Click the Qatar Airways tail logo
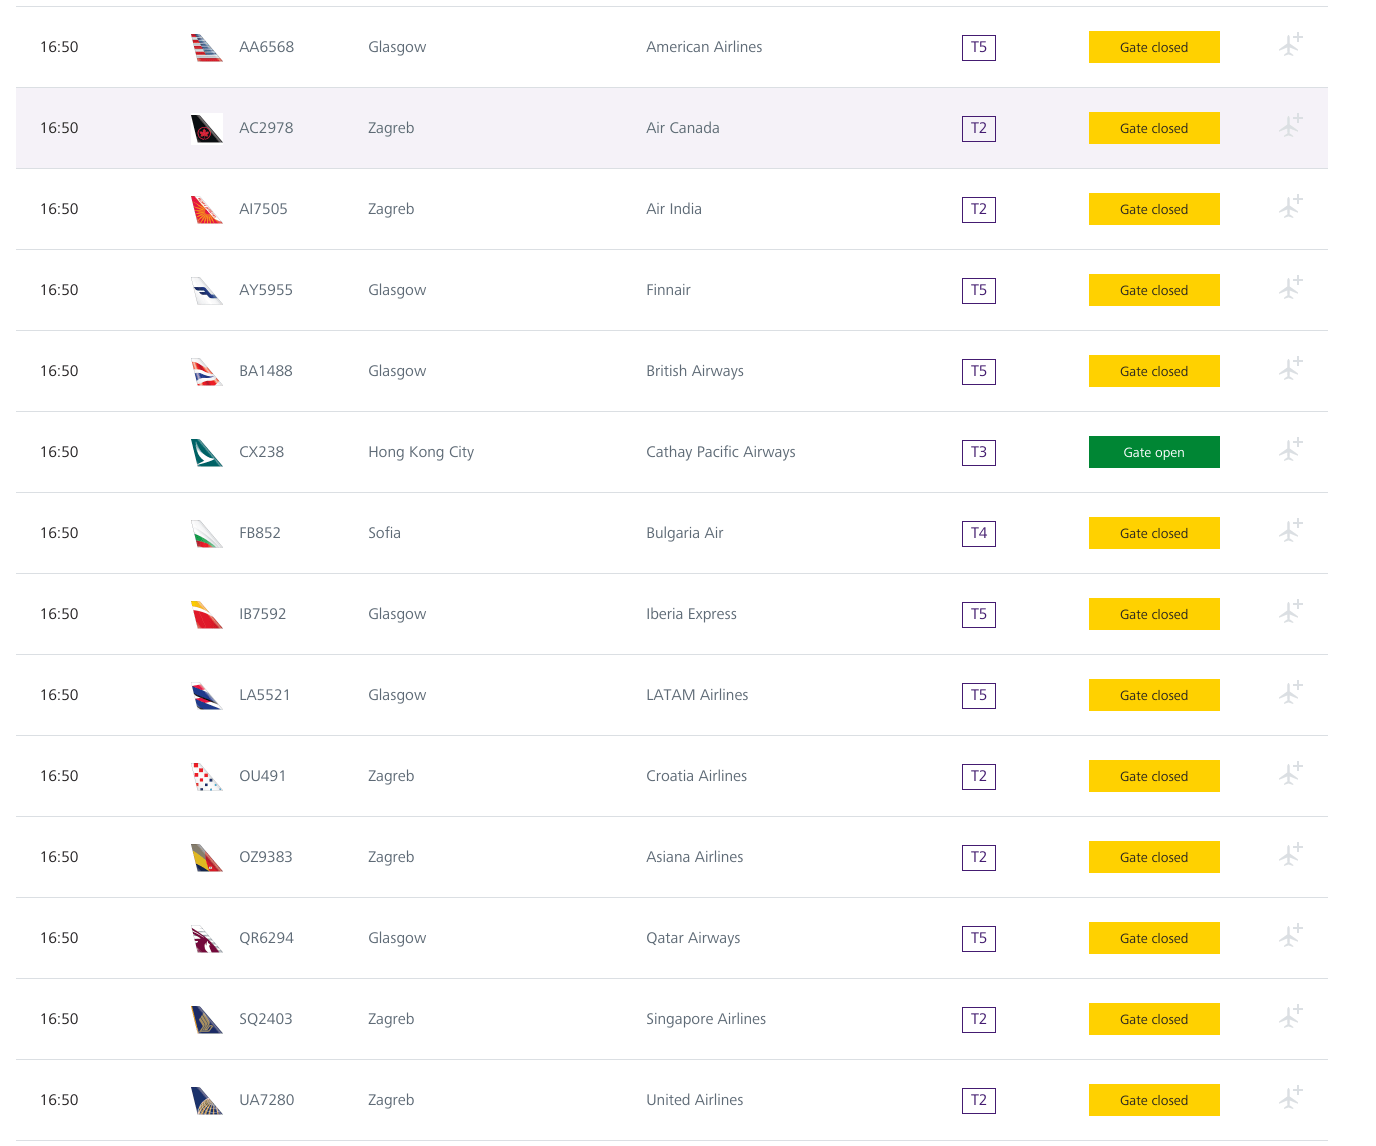Screen dimensions: 1376x1146 pos(206,938)
